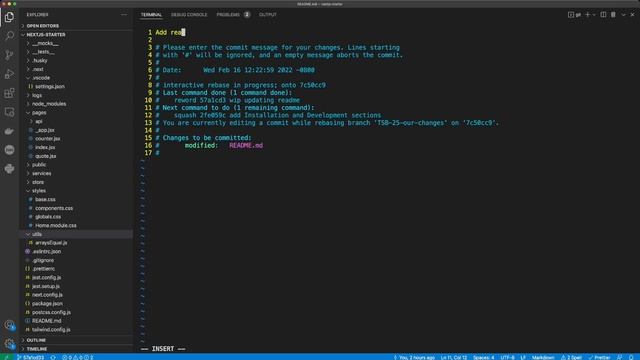Image resolution: width=640 pixels, height=360 pixels.
Task: Close the terminal panel
Action: tap(632, 15)
